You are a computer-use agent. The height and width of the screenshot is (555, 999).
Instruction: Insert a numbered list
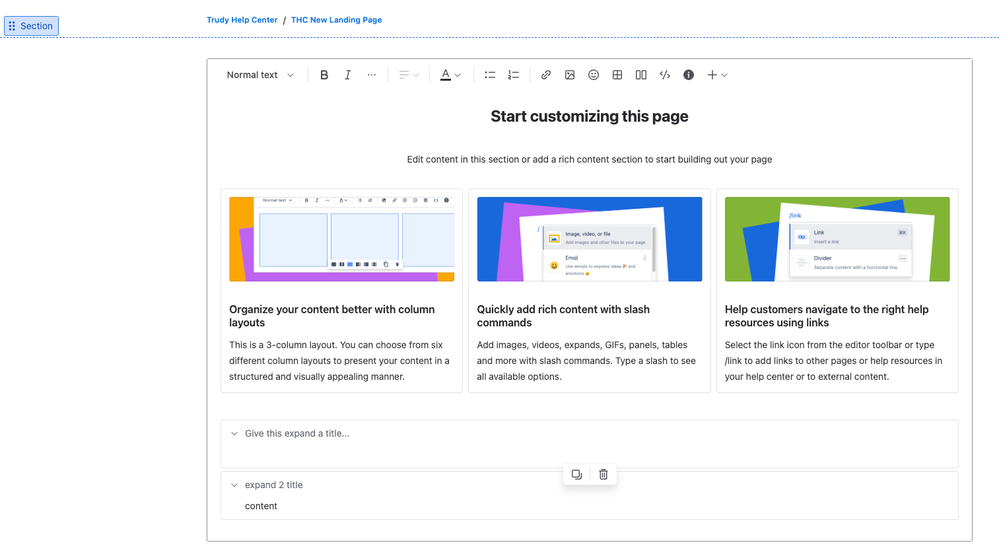[x=513, y=75]
